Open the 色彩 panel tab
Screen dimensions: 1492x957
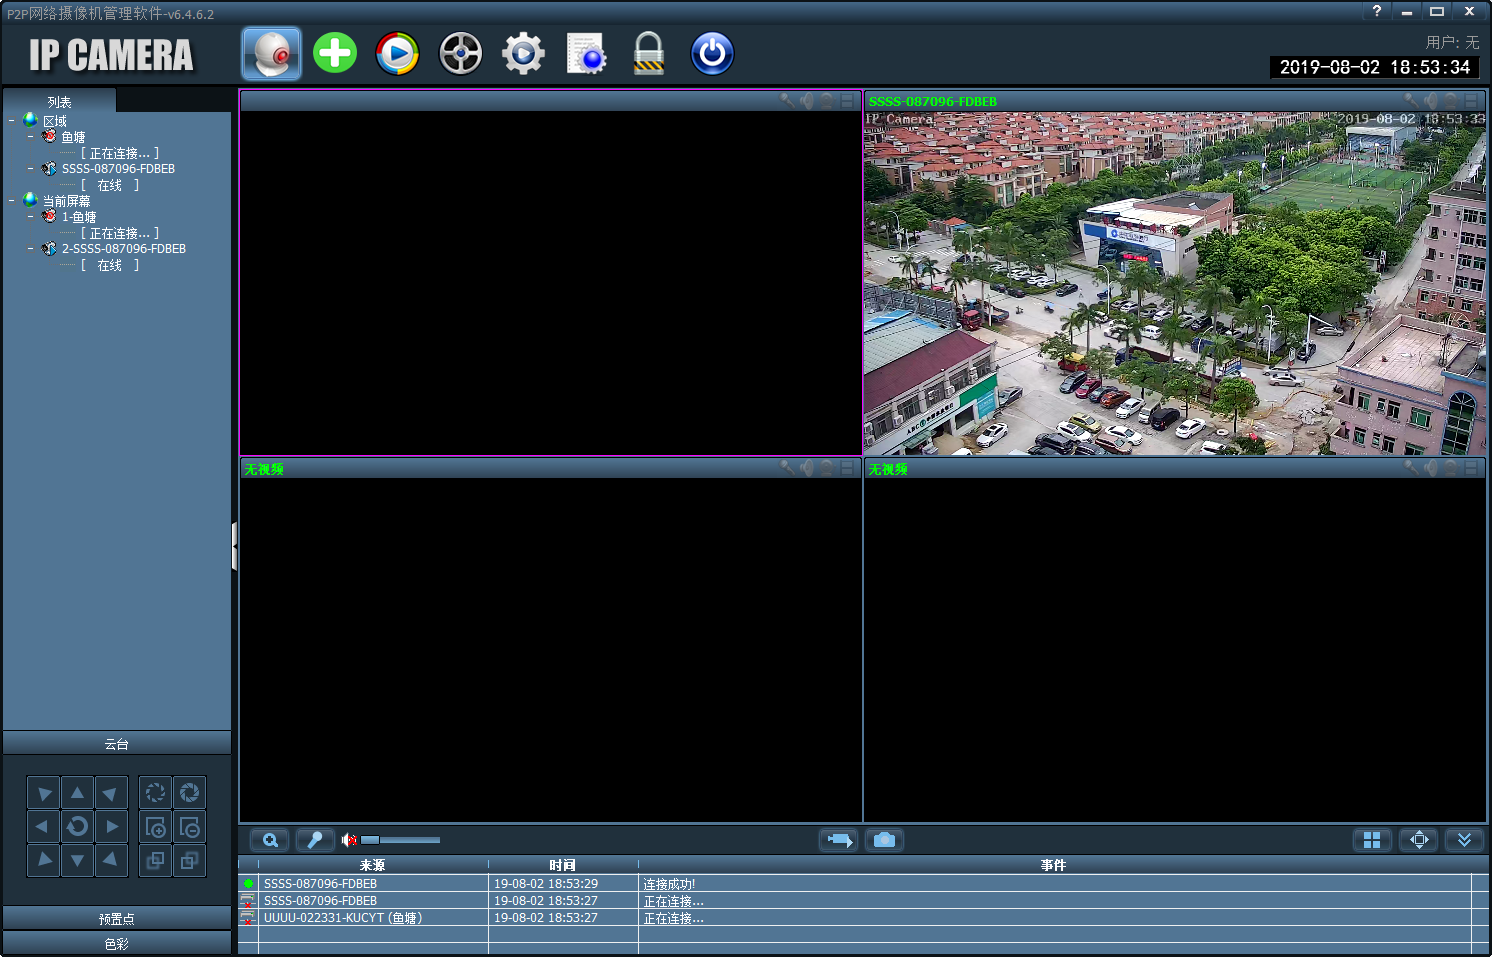(x=117, y=944)
